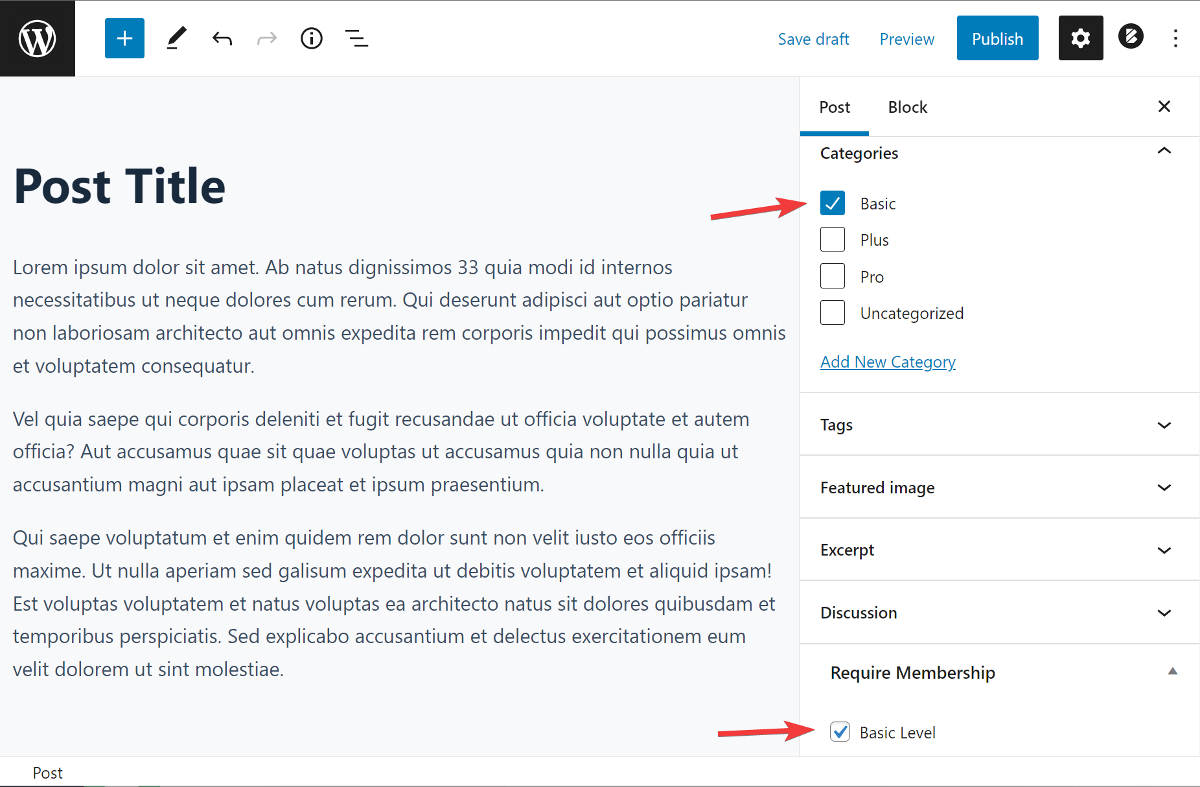1200x787 pixels.
Task: Open the document details info icon
Action: (x=312, y=39)
